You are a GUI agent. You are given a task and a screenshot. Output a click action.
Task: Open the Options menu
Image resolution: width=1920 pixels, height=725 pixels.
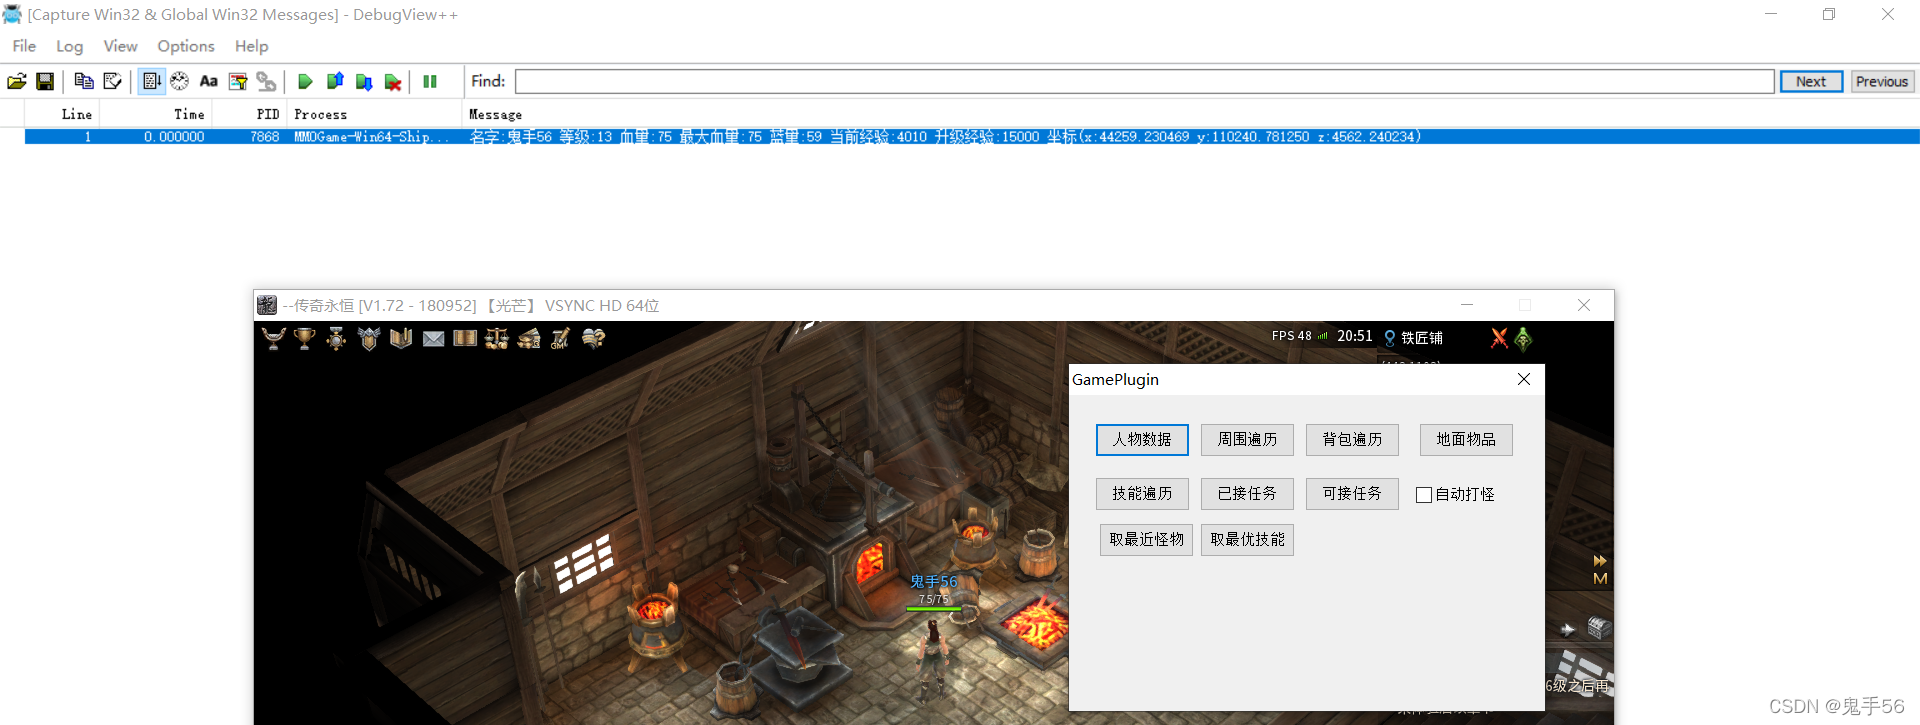[186, 46]
